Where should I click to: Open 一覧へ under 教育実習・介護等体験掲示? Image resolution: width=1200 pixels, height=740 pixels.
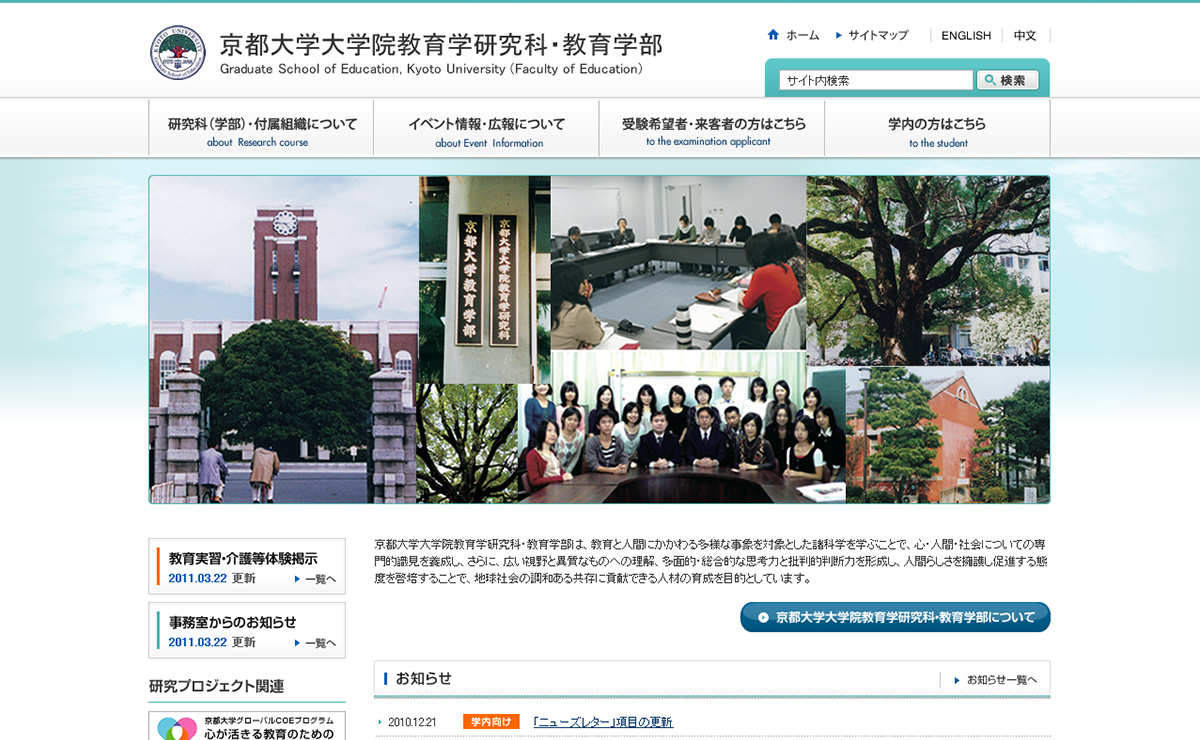[316, 579]
